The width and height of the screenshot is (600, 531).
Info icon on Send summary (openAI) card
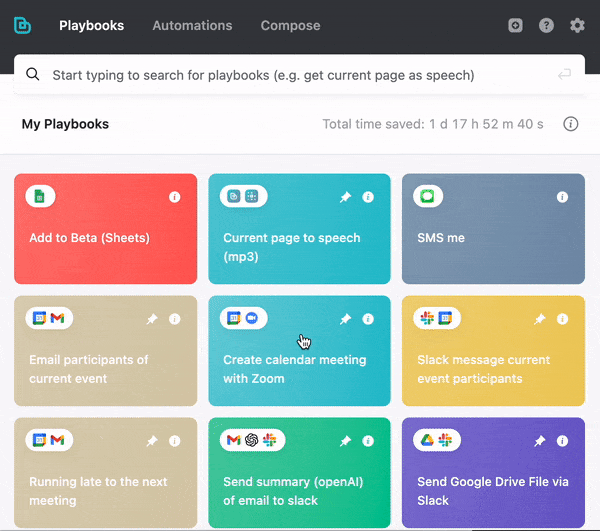[x=368, y=441]
